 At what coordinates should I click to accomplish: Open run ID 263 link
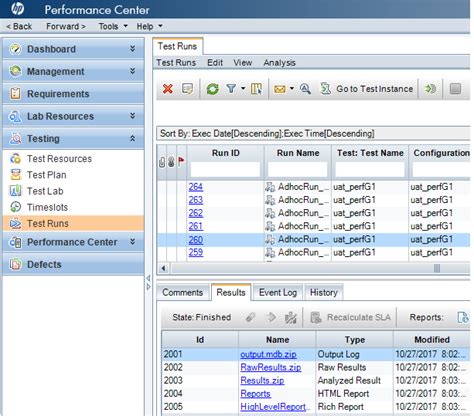(196, 200)
